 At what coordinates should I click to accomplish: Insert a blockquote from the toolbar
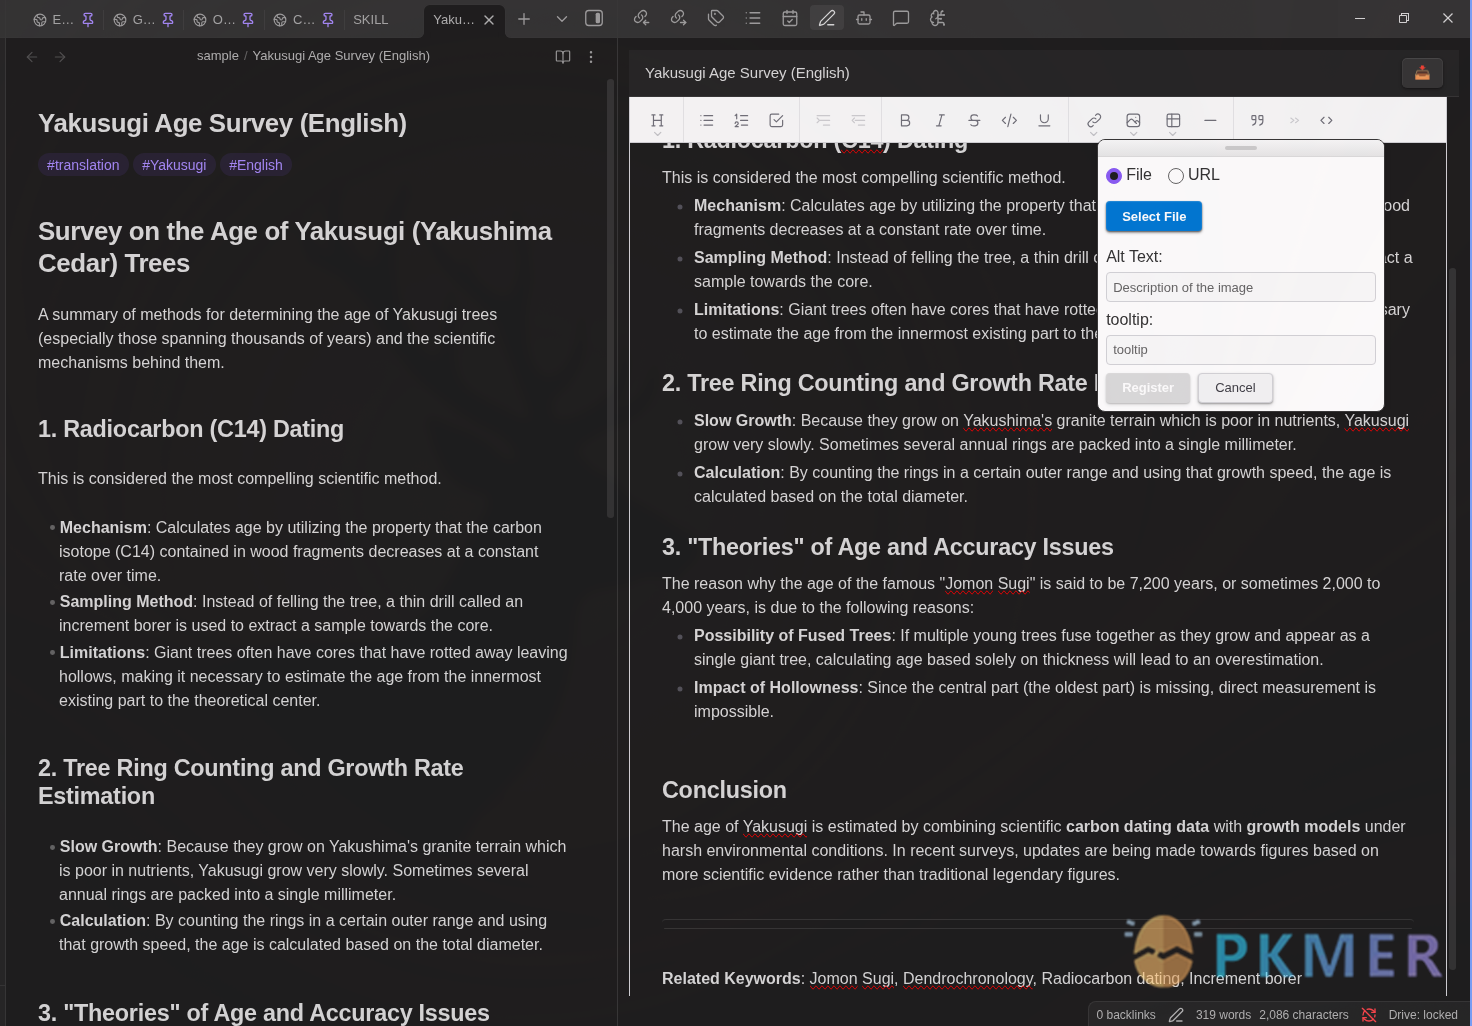(1257, 121)
